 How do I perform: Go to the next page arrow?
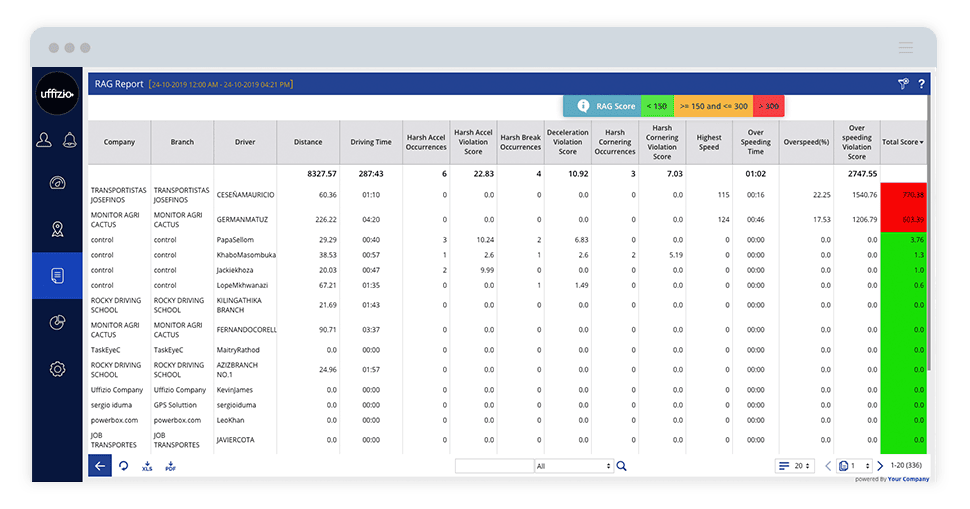tap(880, 466)
